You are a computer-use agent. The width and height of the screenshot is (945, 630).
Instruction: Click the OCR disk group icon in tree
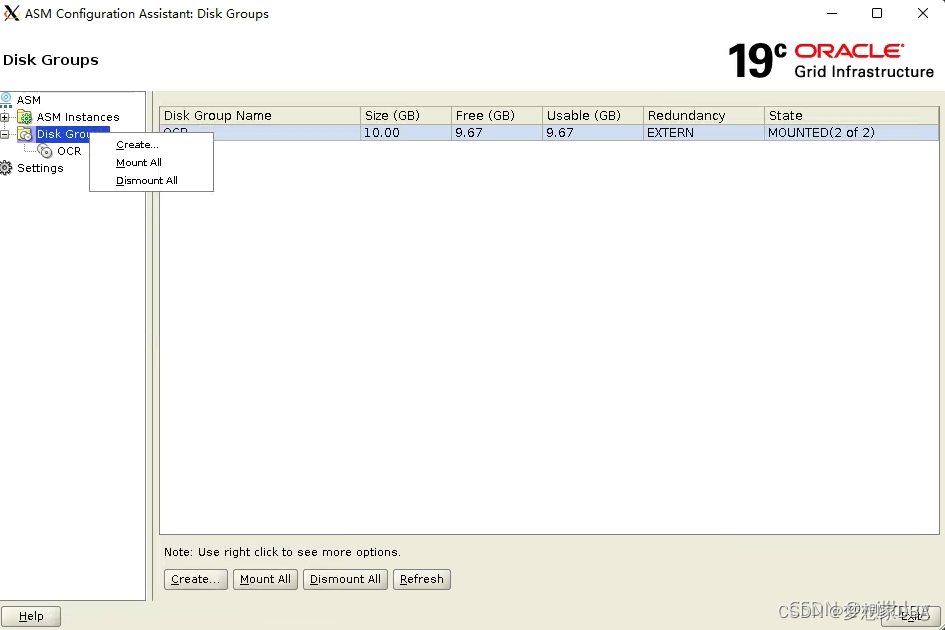(x=45, y=151)
